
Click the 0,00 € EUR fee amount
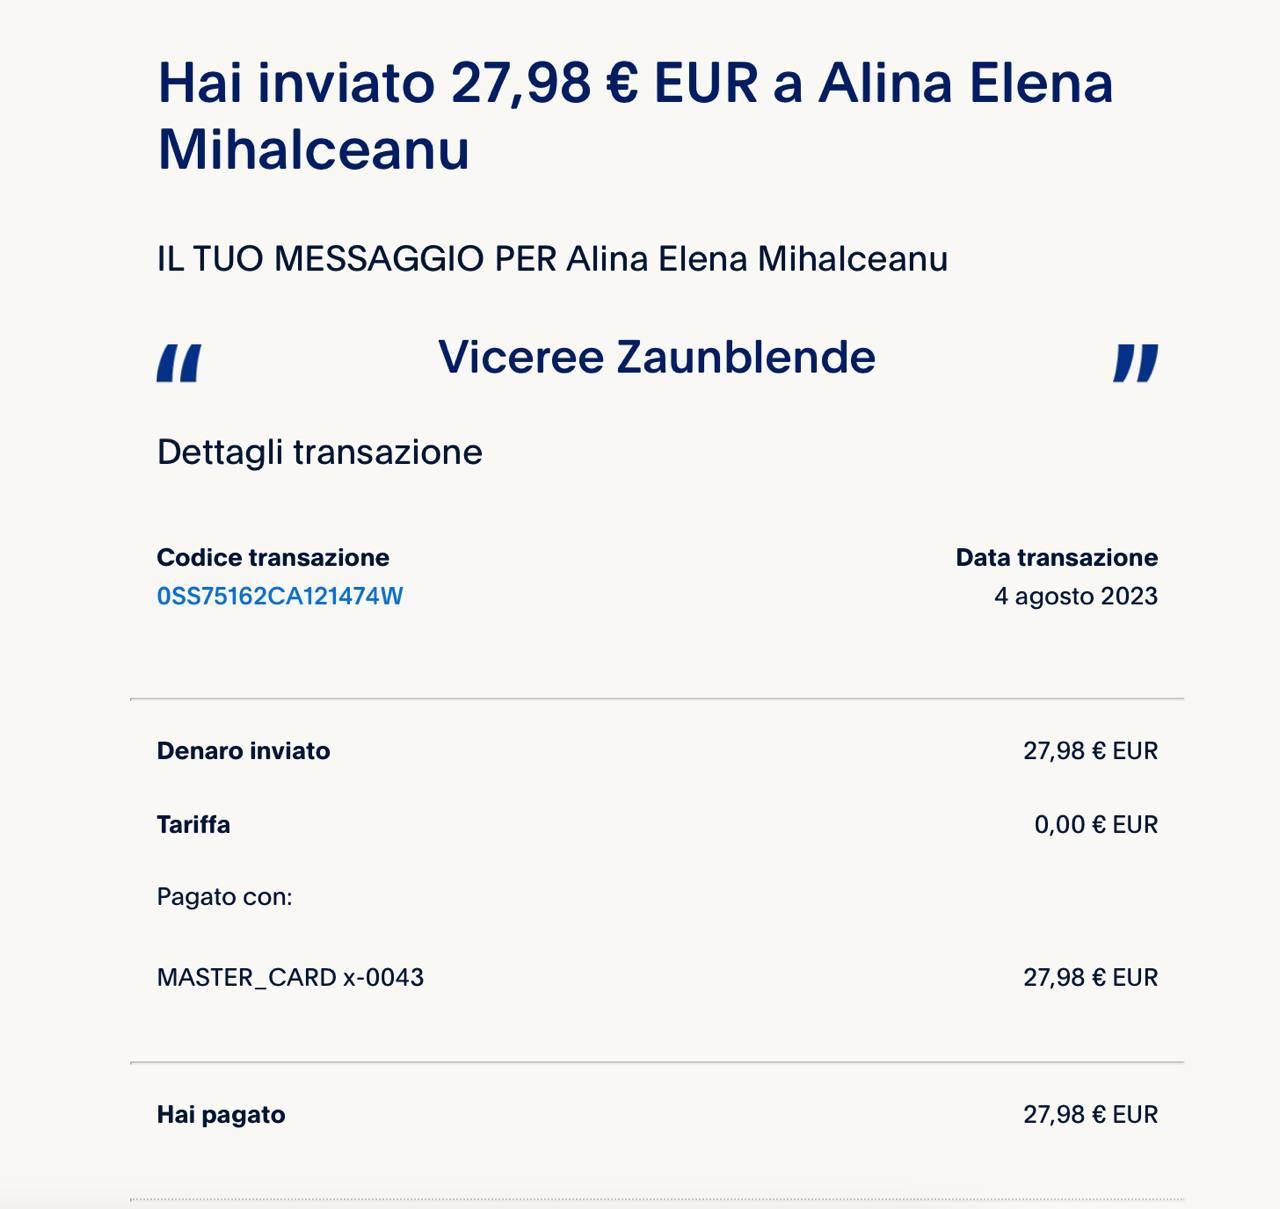point(1095,825)
